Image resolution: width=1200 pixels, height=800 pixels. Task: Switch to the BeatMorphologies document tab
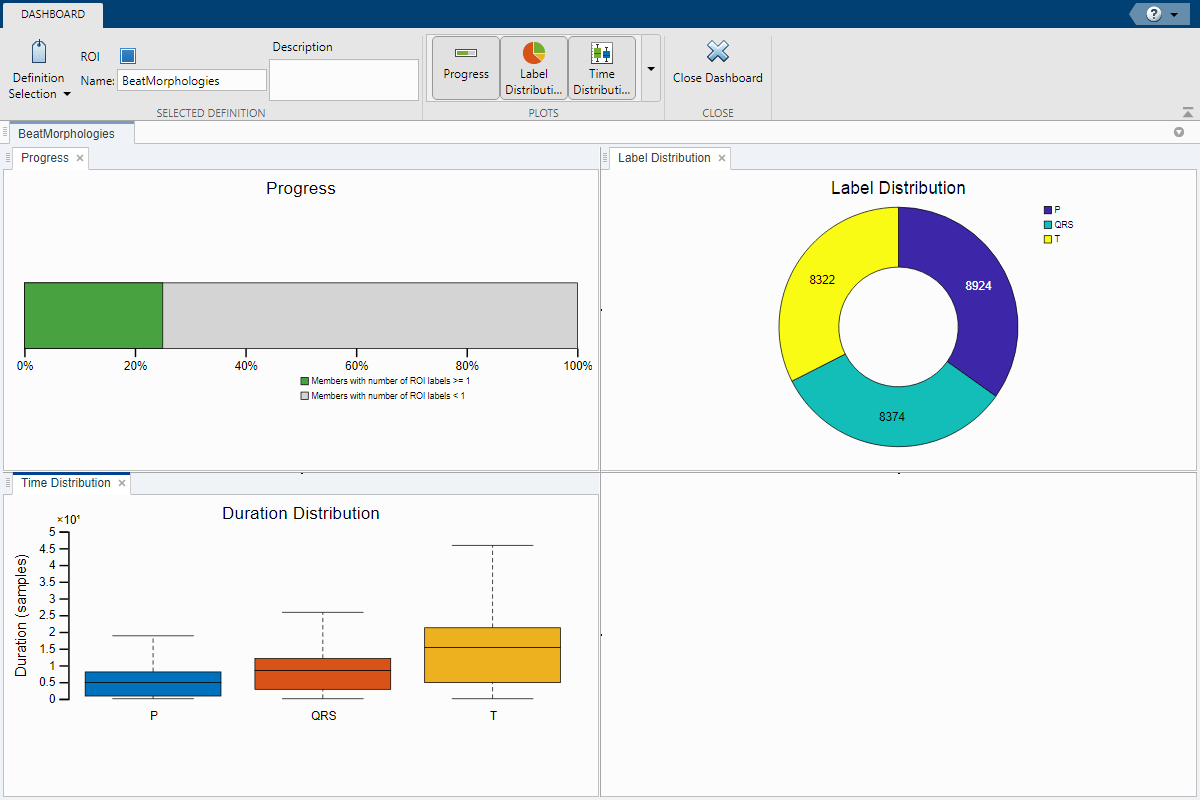[x=67, y=133]
